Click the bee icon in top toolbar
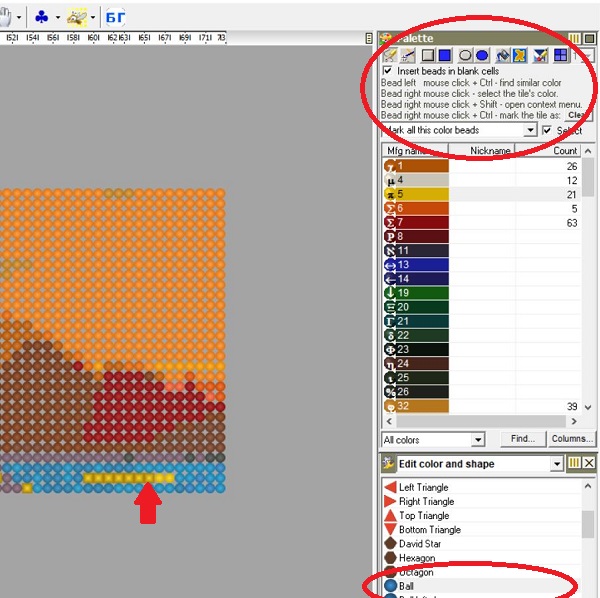600x598 pixels. pyautogui.click(x=76, y=17)
